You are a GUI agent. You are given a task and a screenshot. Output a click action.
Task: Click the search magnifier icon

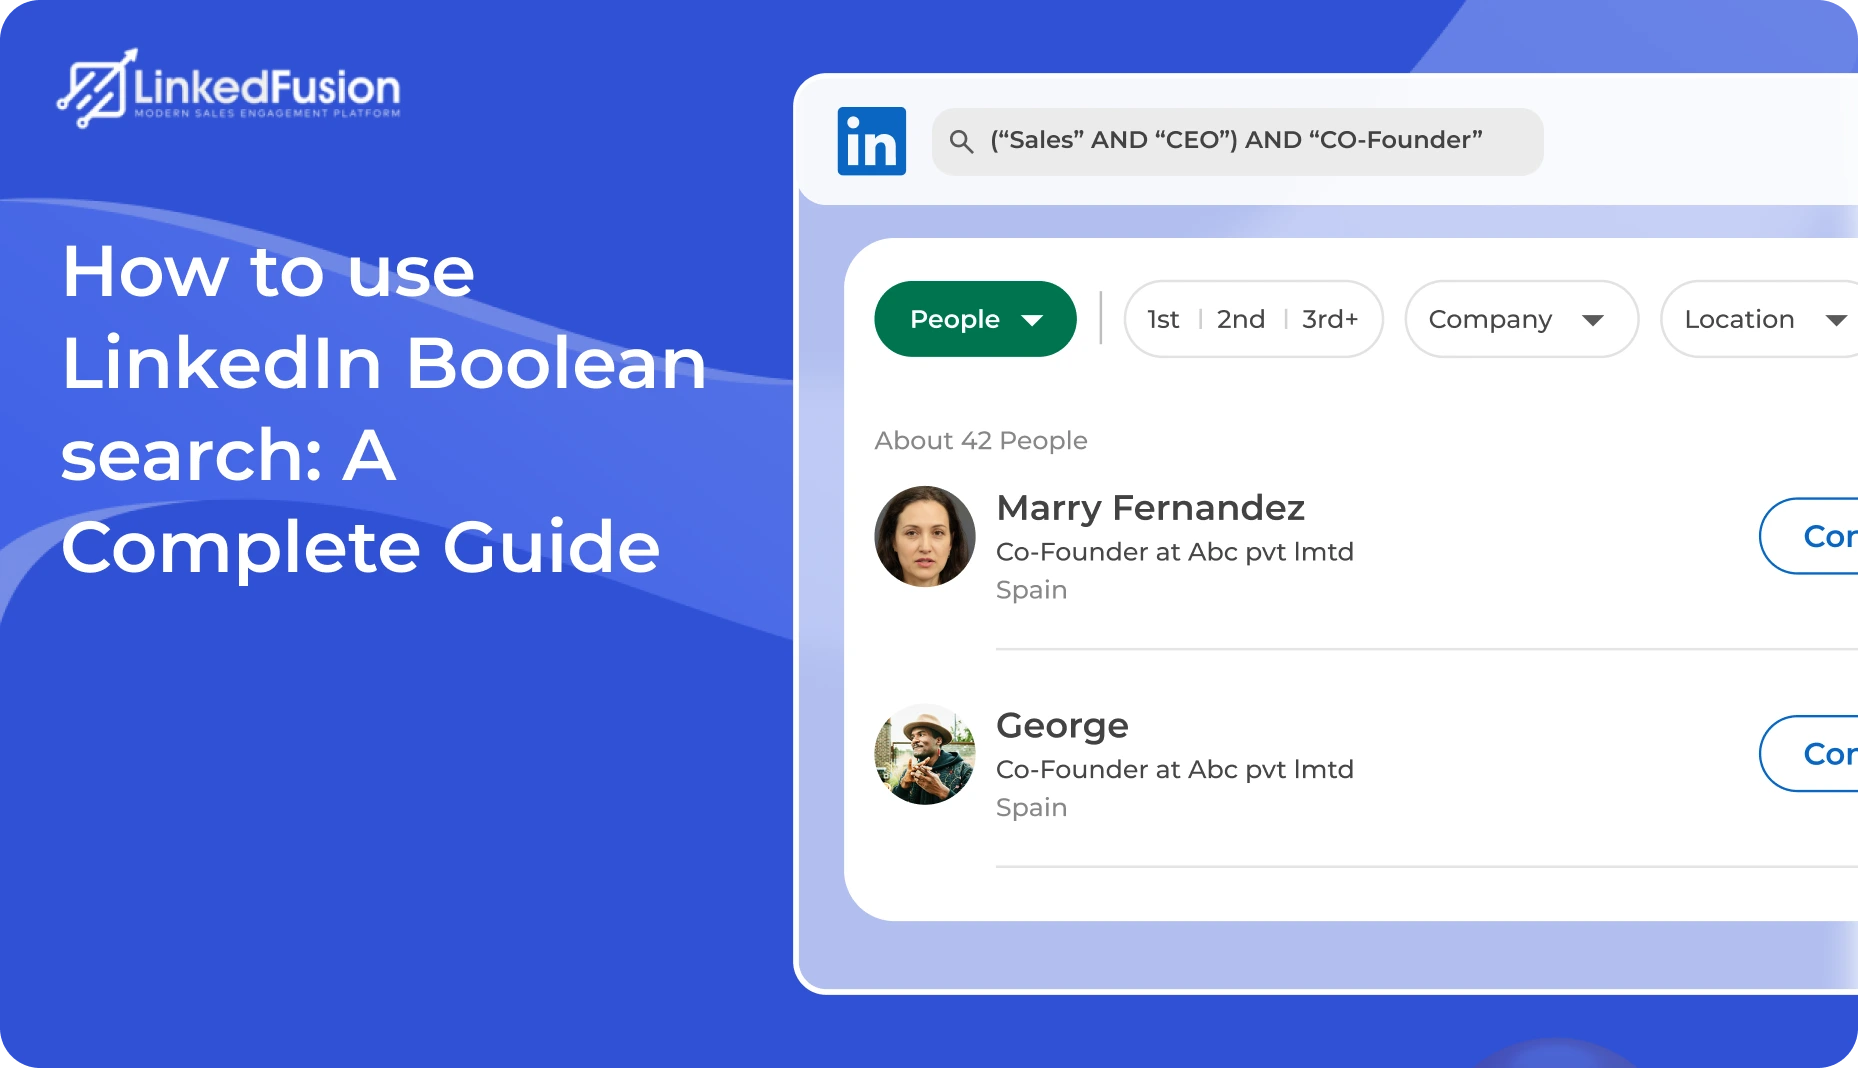coord(961,142)
